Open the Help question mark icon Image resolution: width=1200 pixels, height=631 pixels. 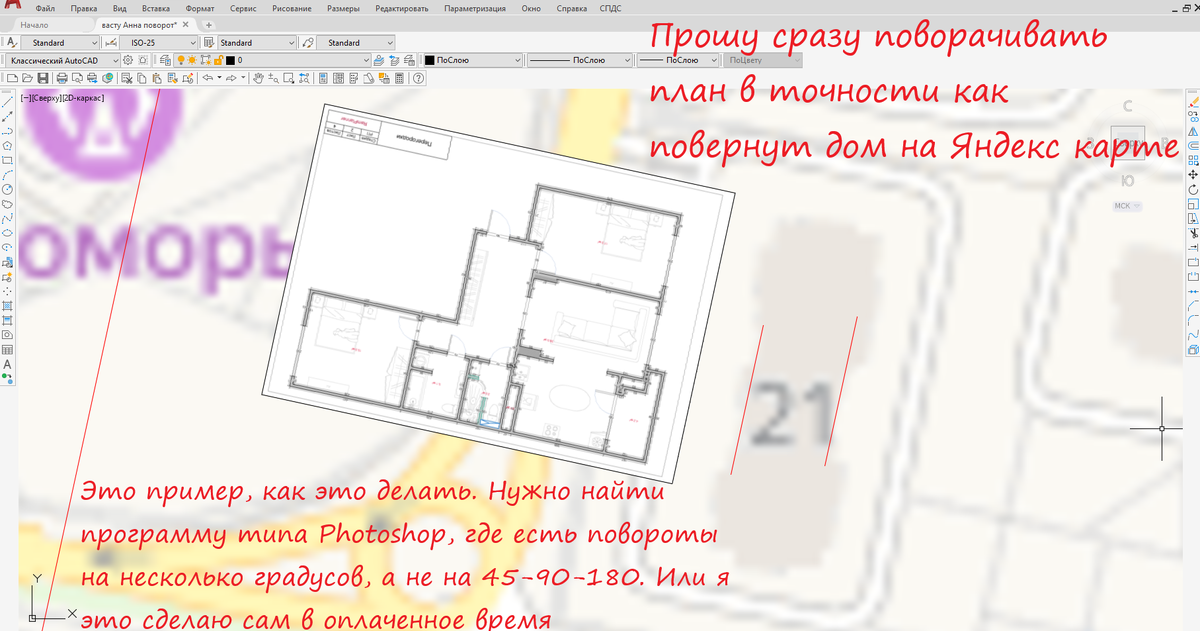416,78
